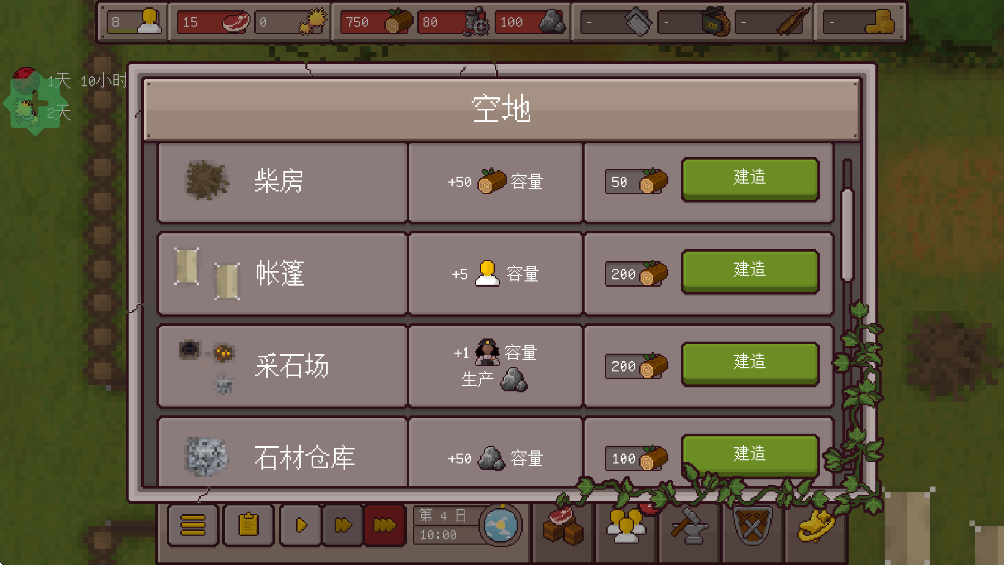The image size is (1004, 565).
Task: Open the anvil and hammer crafting icon
Action: pos(689,525)
